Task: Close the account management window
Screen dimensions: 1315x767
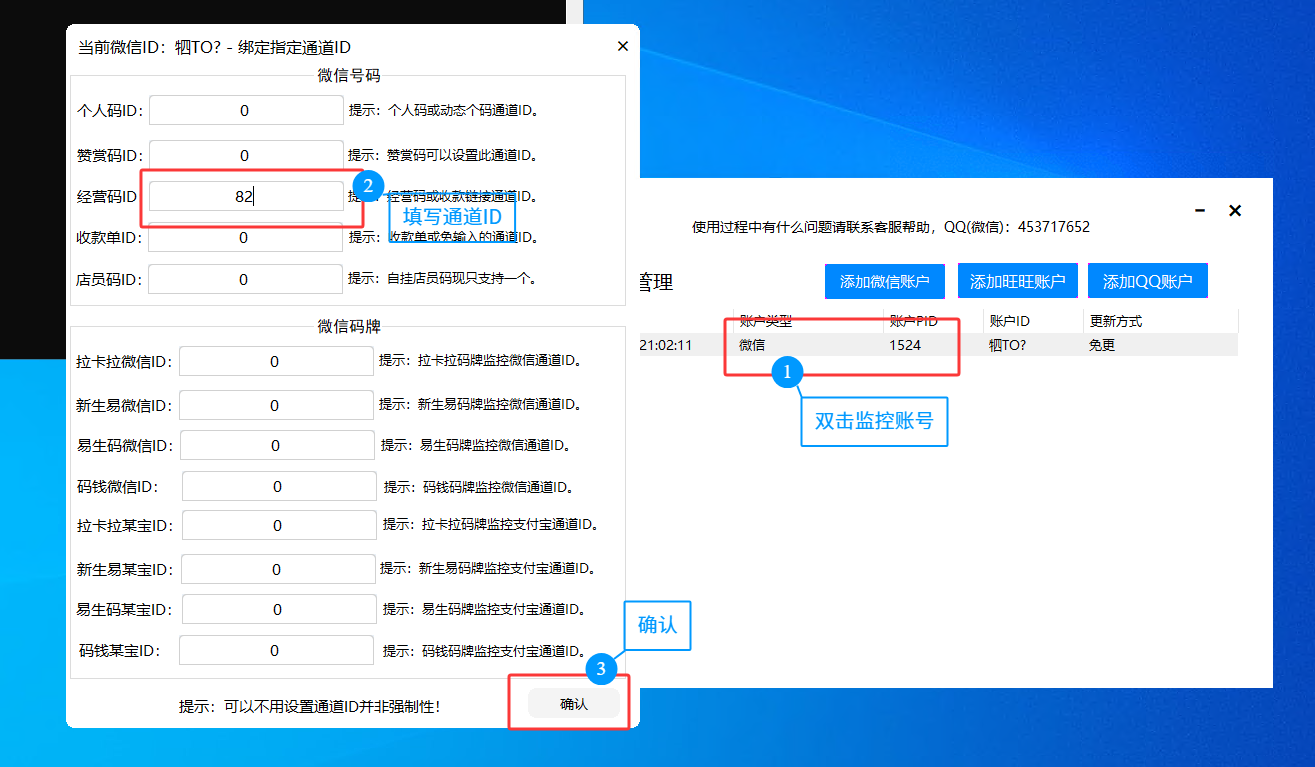Action: point(1235,211)
